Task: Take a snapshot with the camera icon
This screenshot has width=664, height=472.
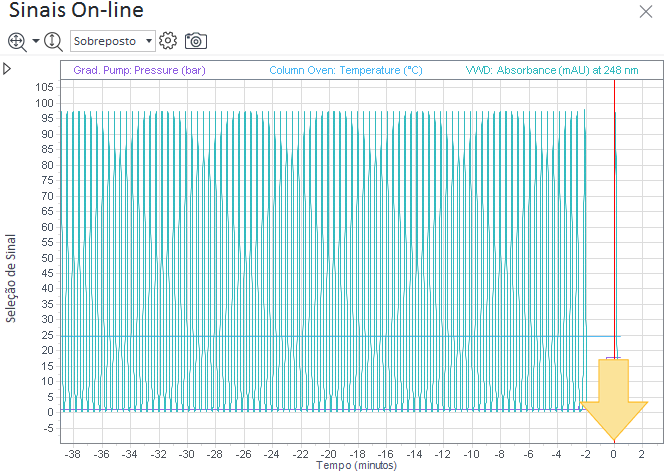Action: 196,41
